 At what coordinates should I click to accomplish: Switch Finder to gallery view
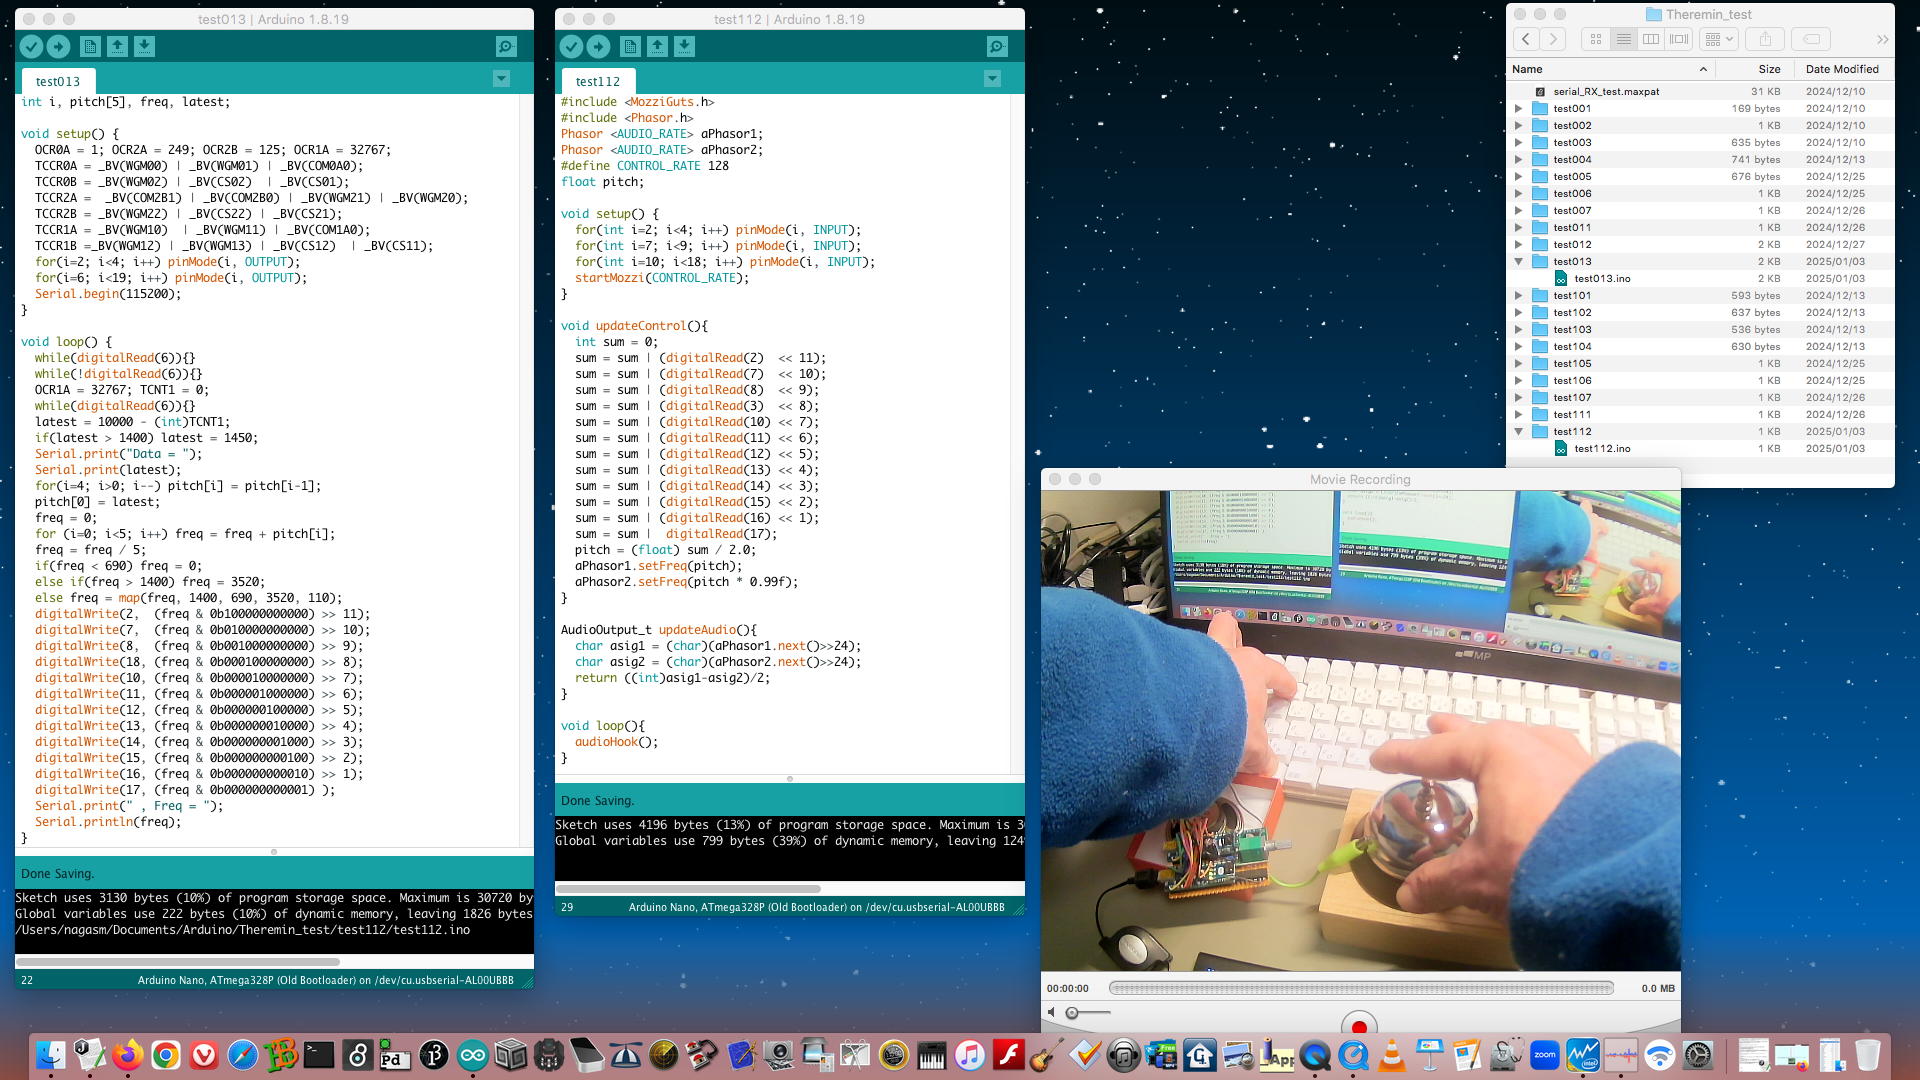(1679, 39)
